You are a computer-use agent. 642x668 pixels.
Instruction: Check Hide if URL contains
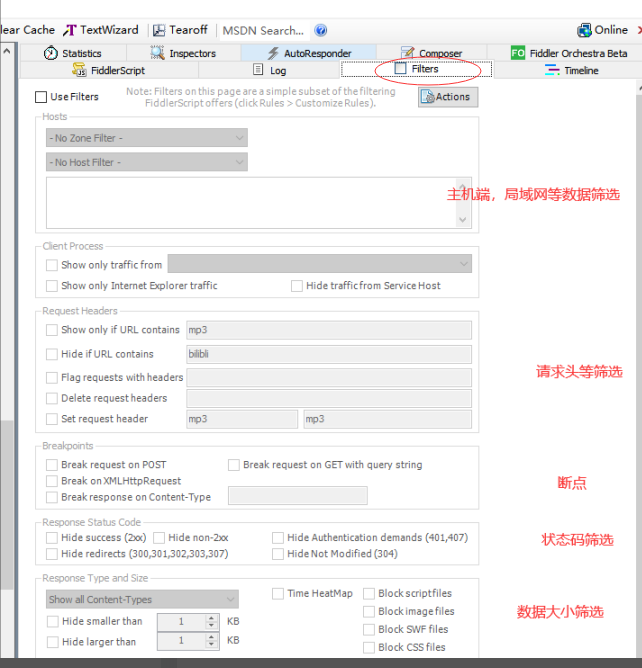[52, 354]
